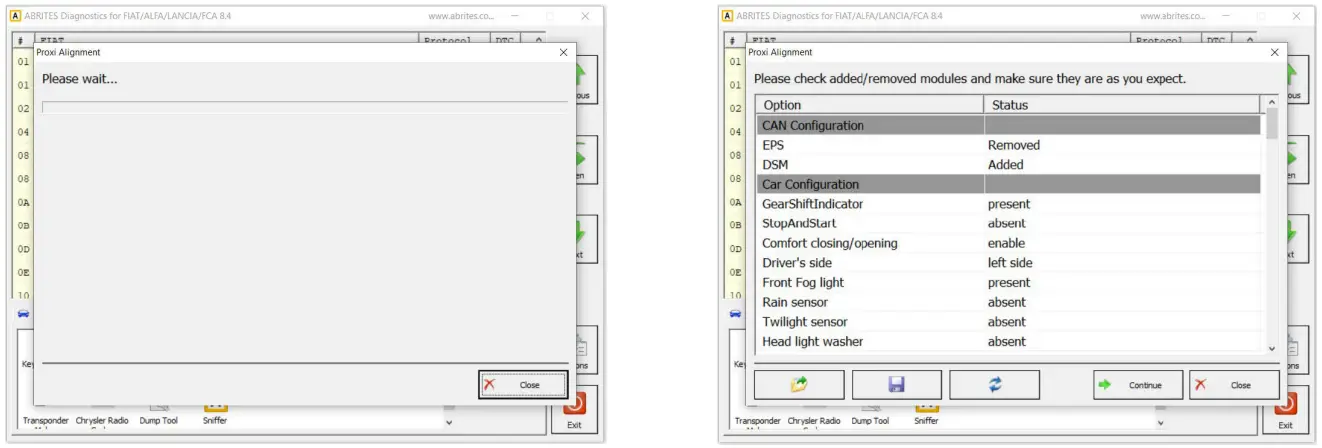Dismiss the module check dialog via its title bar X
Viewport: 1322px width, 448px height.
[x=1274, y=52]
